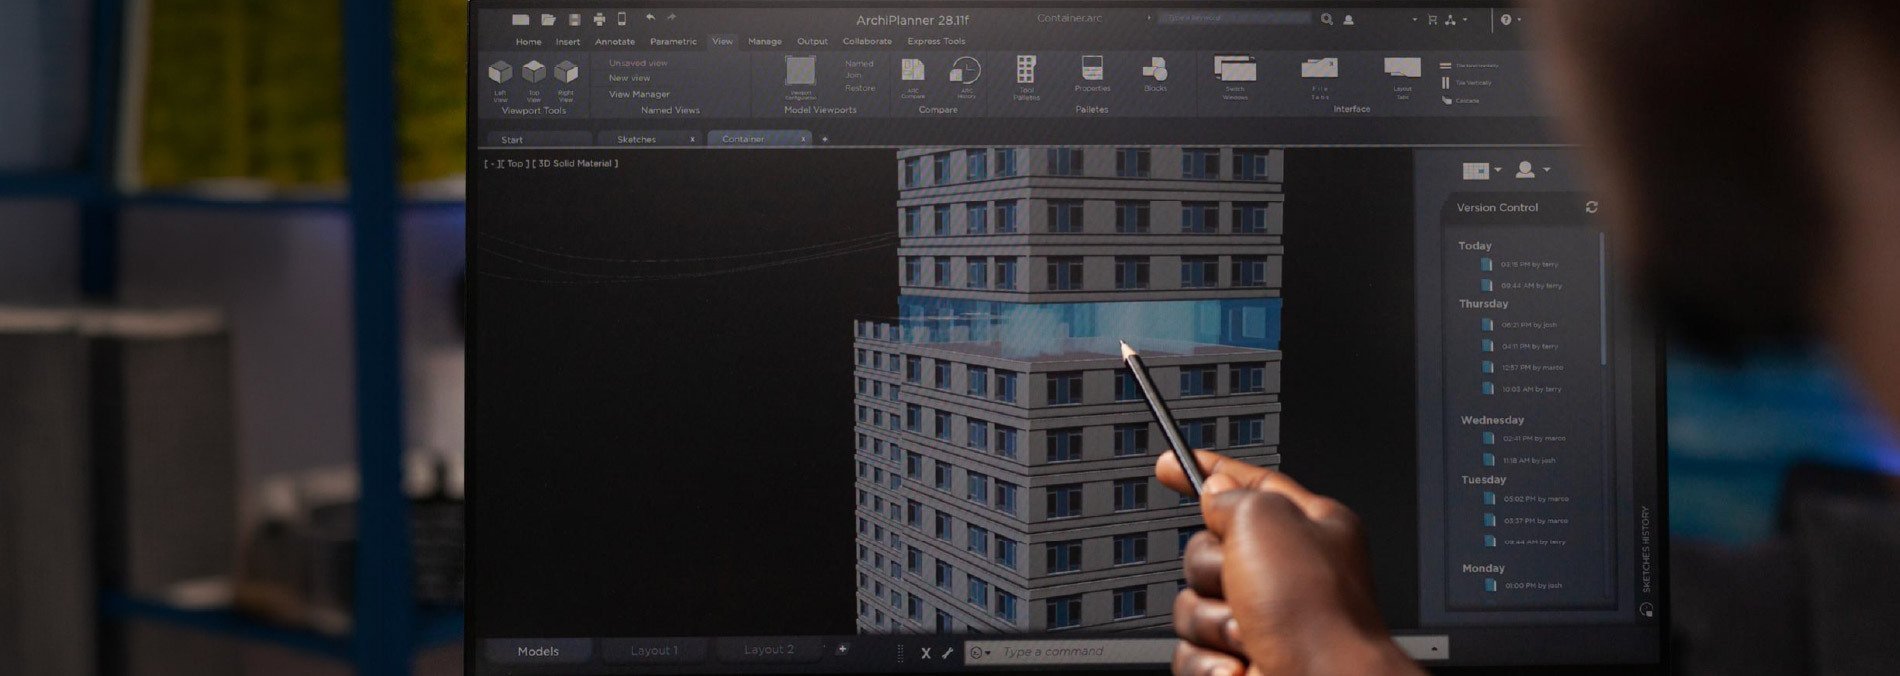The height and width of the screenshot is (676, 1900).
Task: Click Join viewports
Action: click(x=853, y=75)
